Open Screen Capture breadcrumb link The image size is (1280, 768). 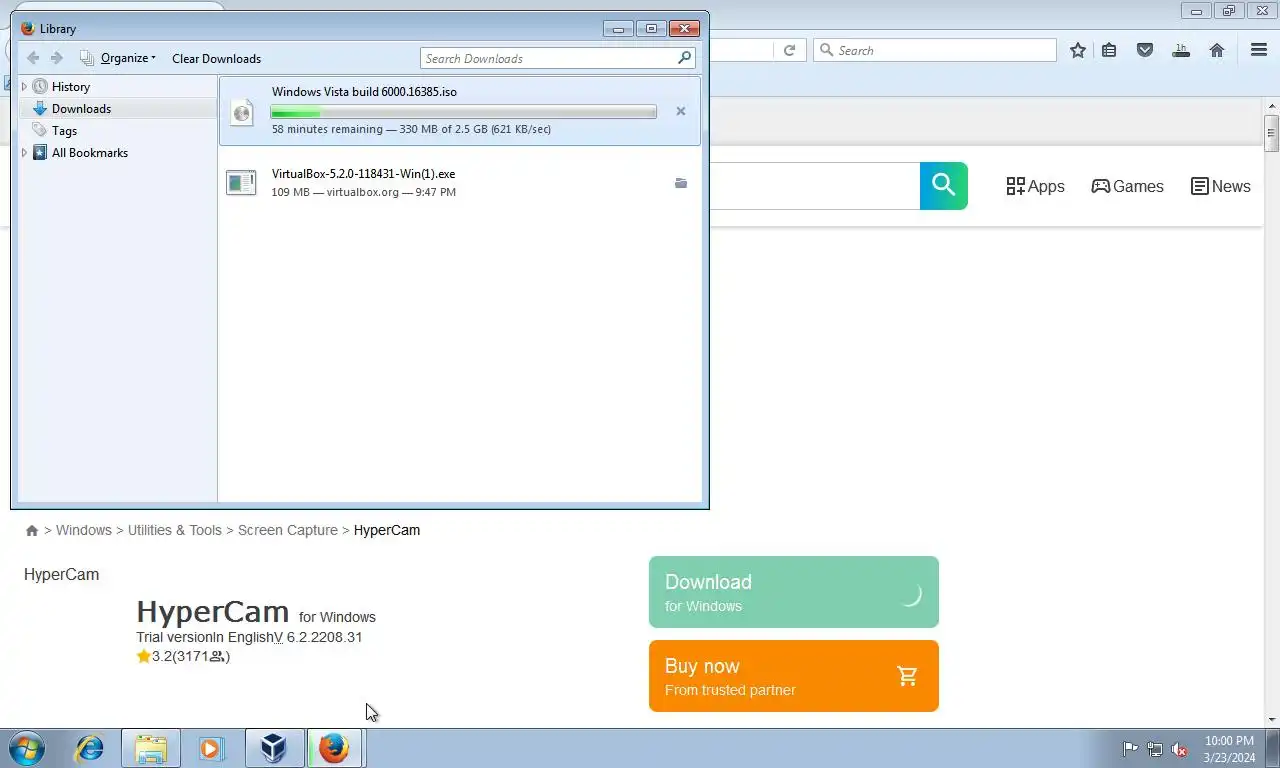[x=288, y=530]
